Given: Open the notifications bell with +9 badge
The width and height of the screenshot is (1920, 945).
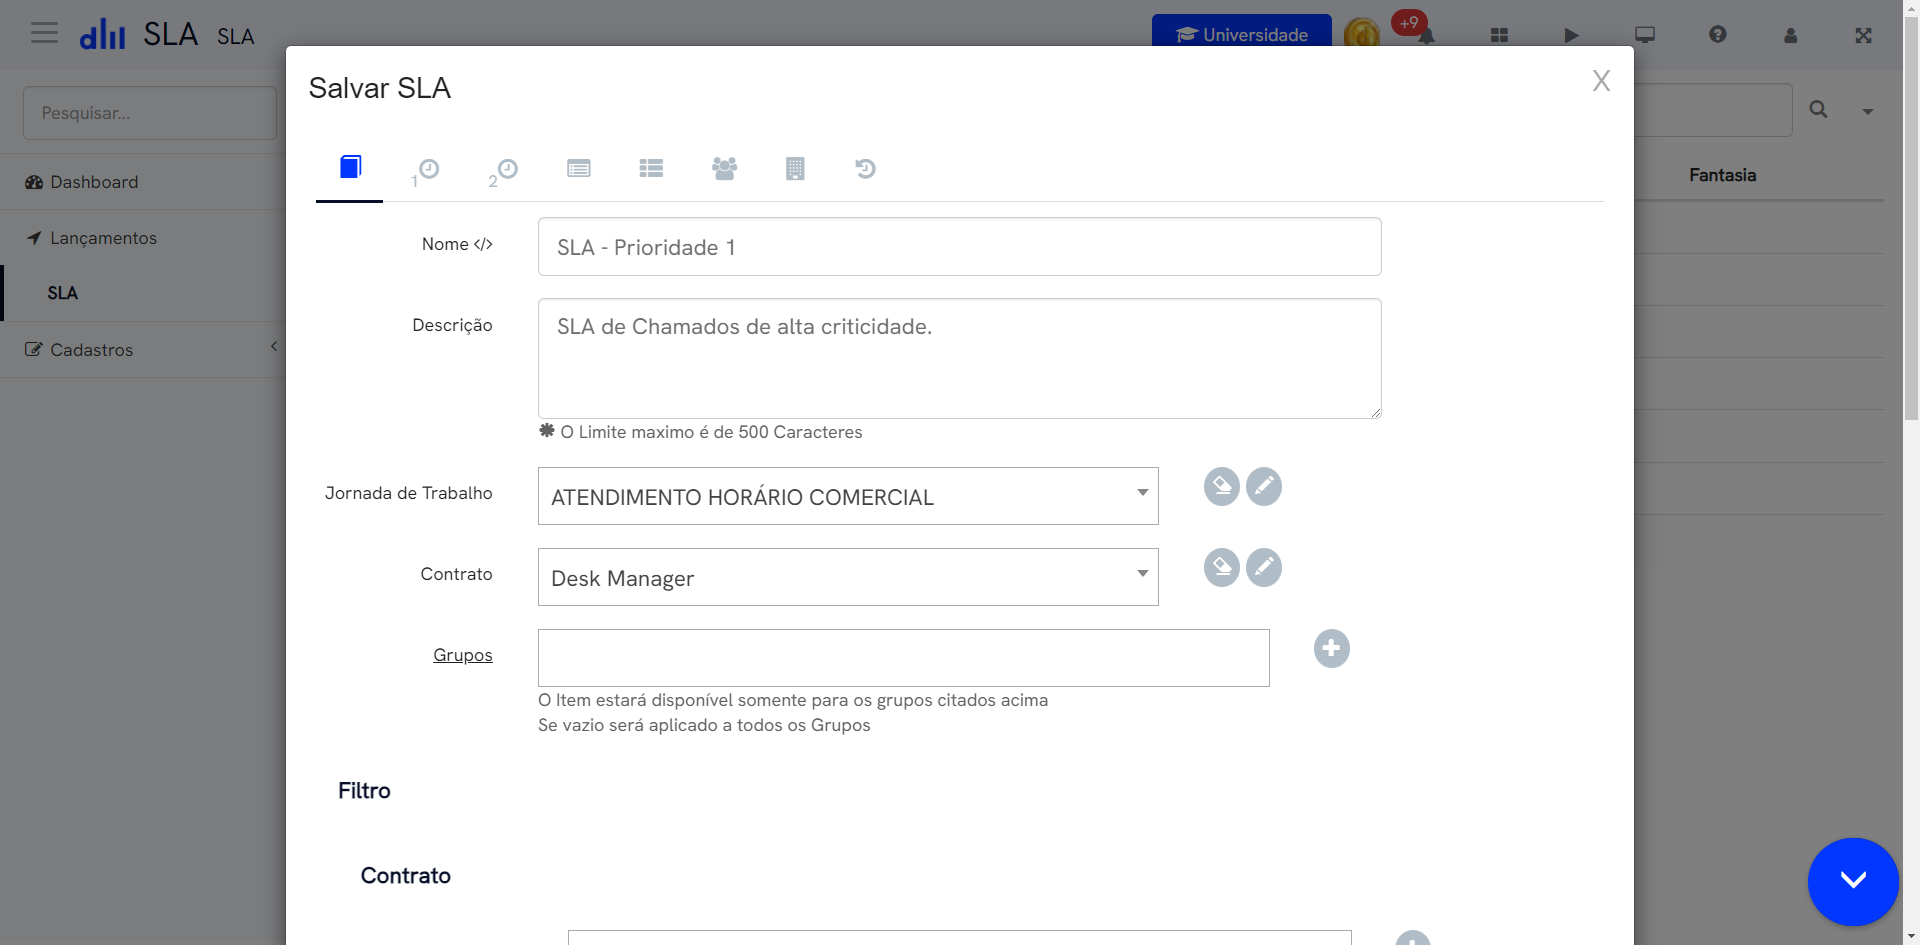Looking at the screenshot, I should tap(1425, 35).
